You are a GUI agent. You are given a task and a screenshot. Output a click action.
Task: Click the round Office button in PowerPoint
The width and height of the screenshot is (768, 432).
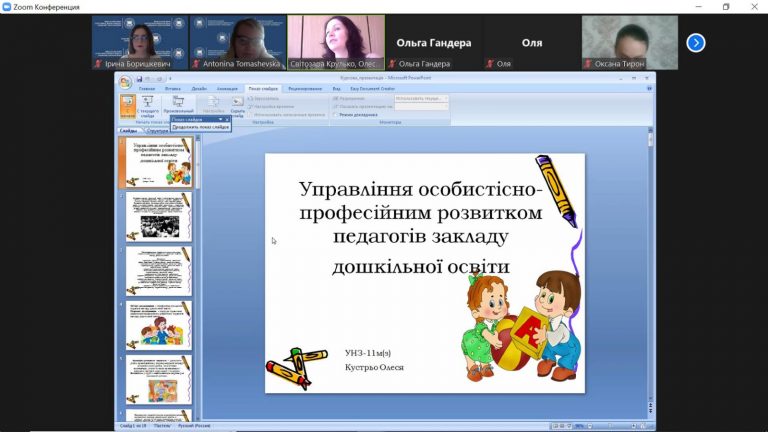[125, 82]
